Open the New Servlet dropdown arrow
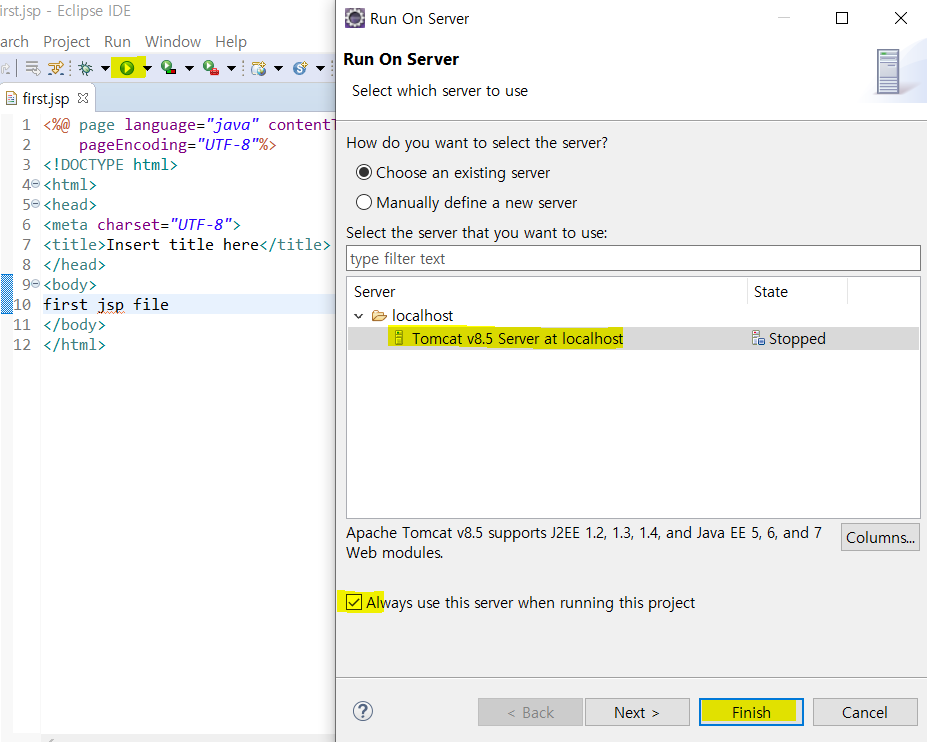The height and width of the screenshot is (742, 927). (x=320, y=69)
